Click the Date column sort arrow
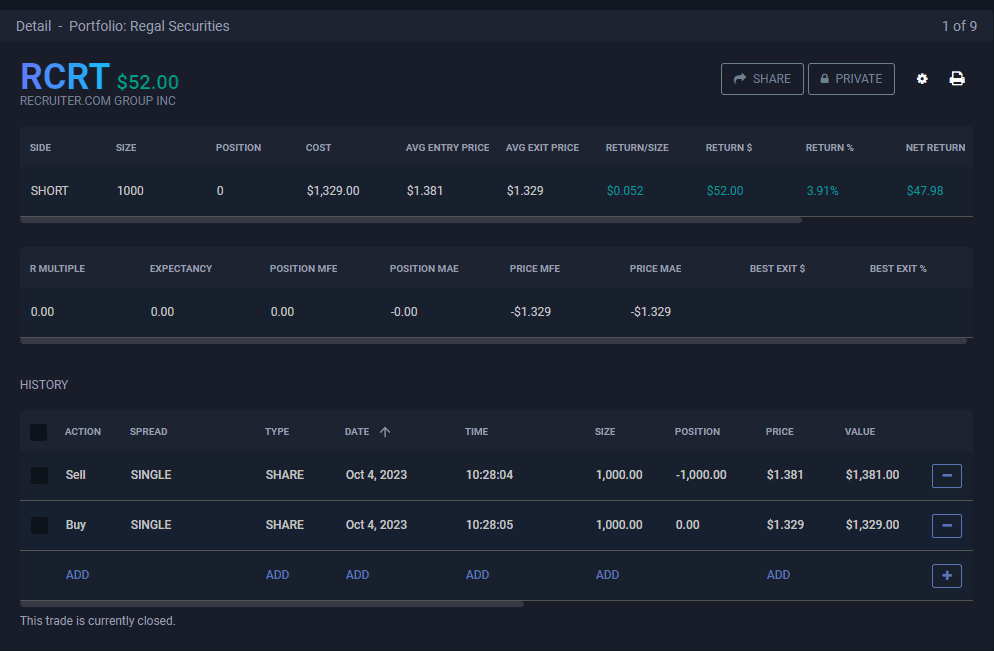994x651 pixels. point(385,432)
